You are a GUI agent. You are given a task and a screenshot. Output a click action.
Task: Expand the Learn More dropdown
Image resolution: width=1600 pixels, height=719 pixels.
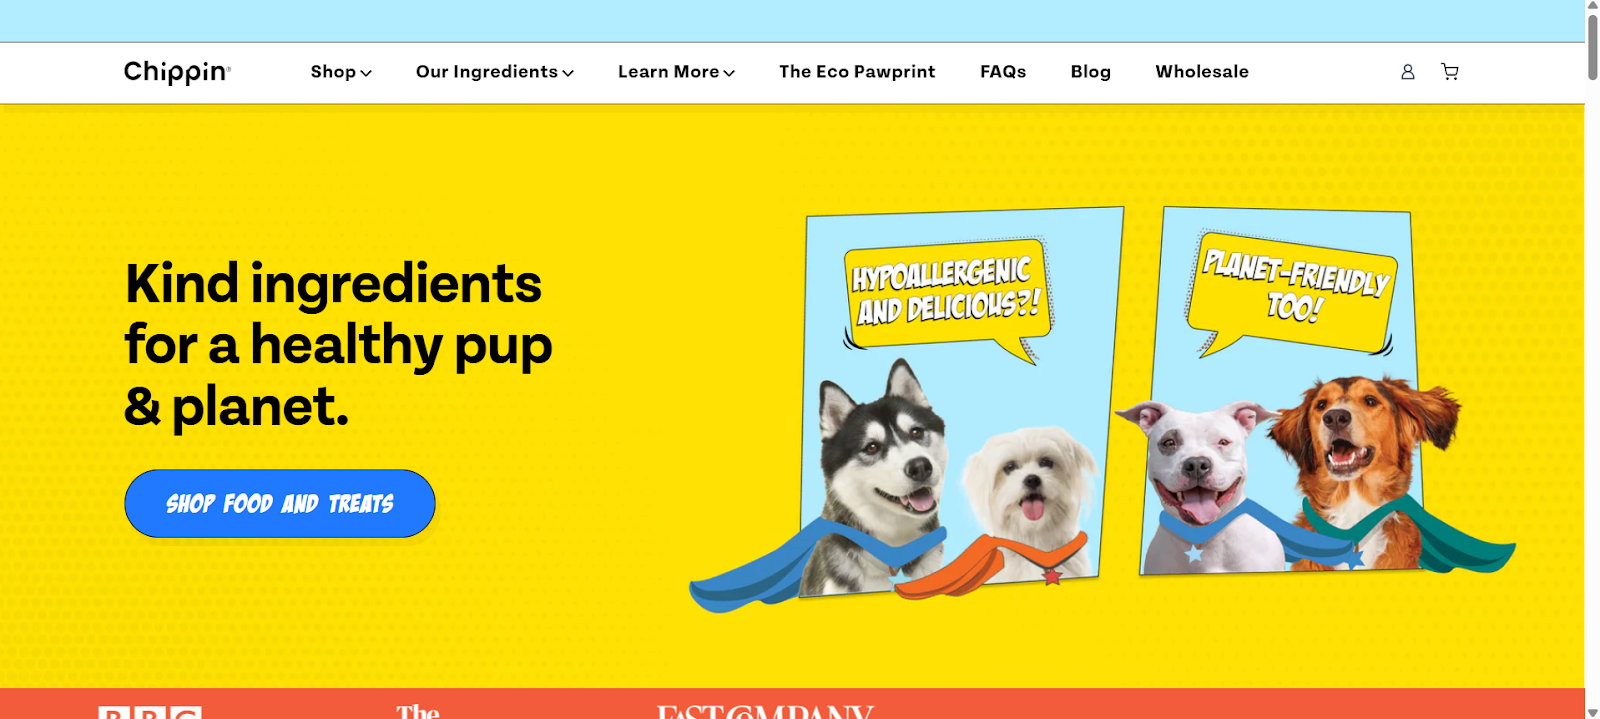point(676,72)
